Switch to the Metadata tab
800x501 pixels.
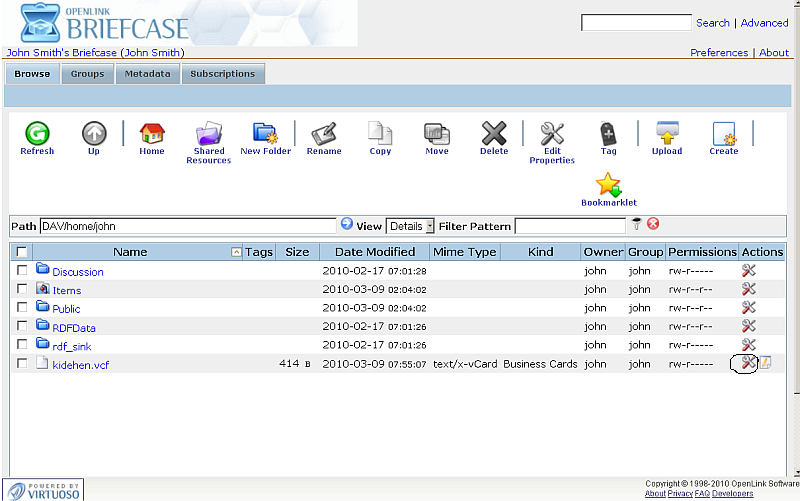(147, 74)
